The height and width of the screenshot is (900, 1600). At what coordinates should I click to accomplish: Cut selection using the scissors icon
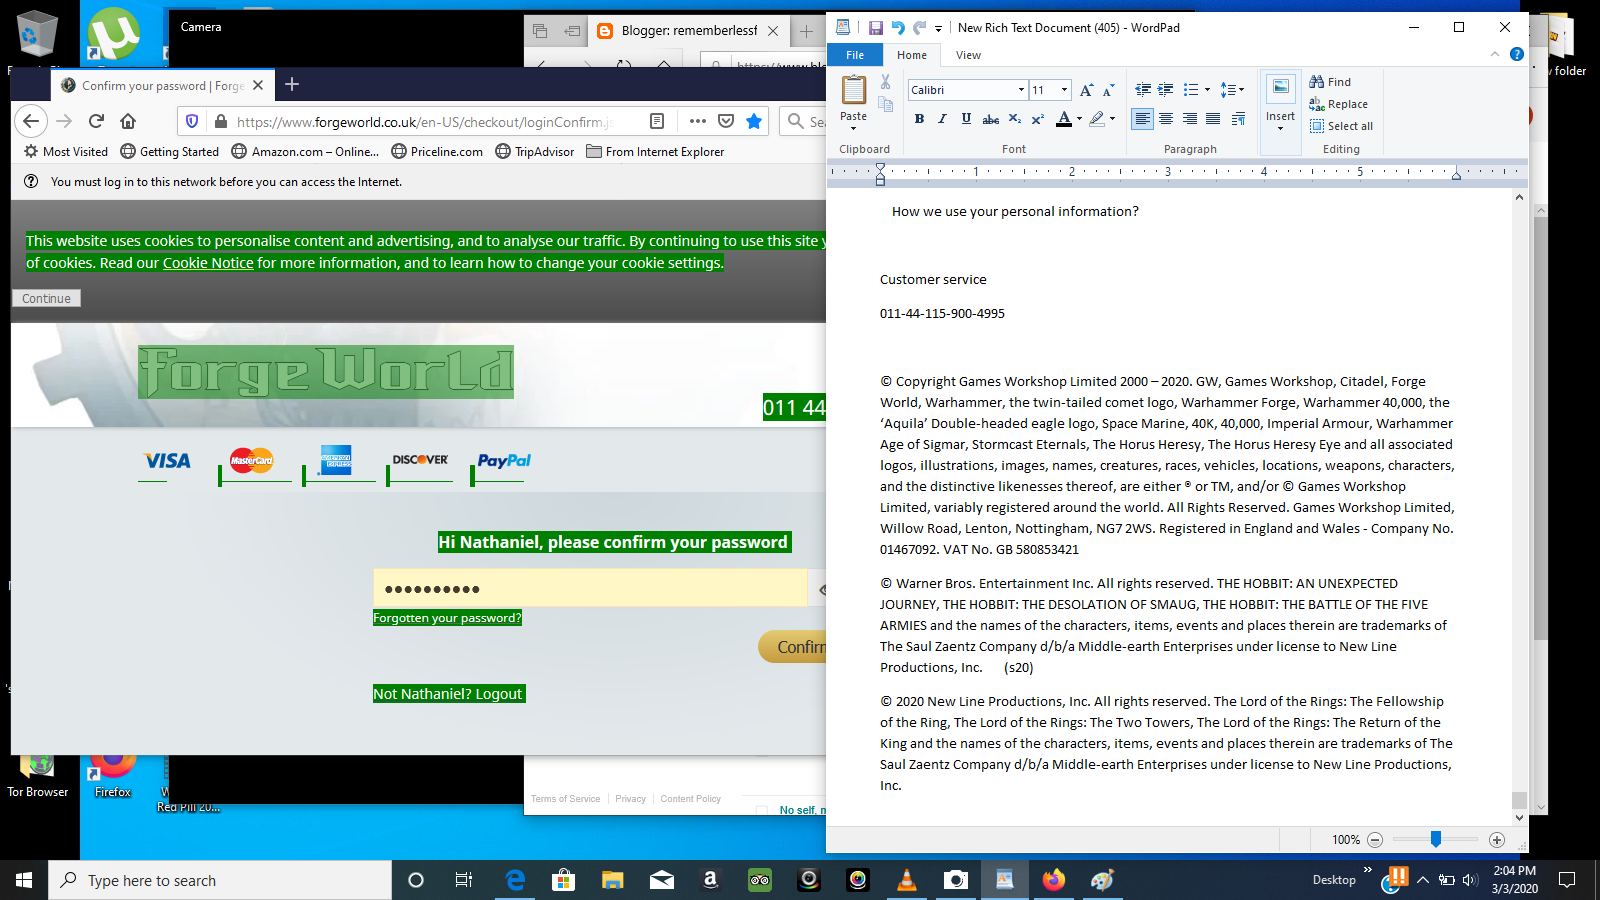(885, 82)
